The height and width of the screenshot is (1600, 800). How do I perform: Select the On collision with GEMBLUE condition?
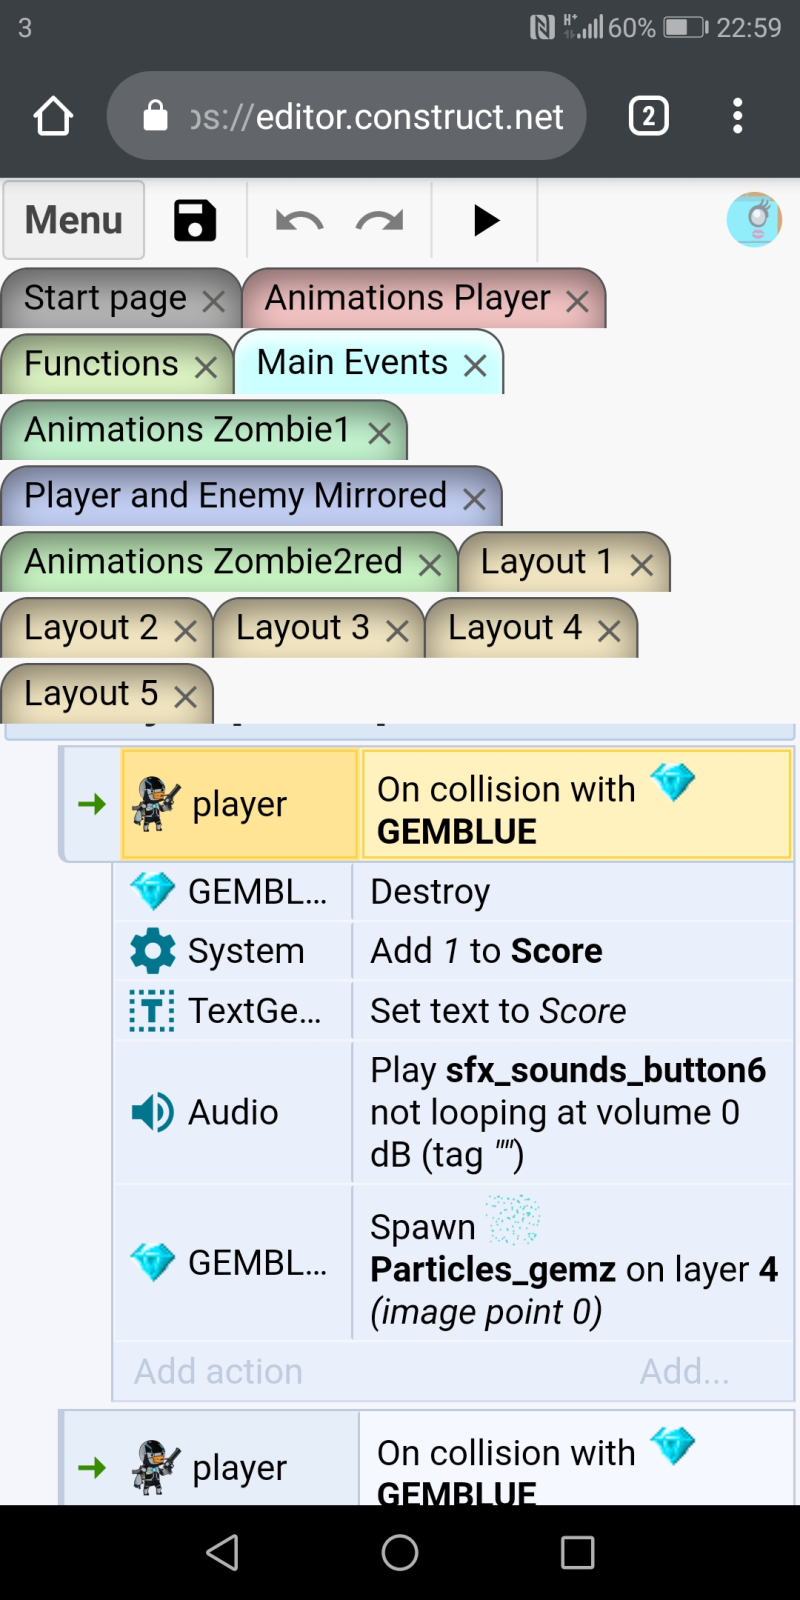pos(576,805)
